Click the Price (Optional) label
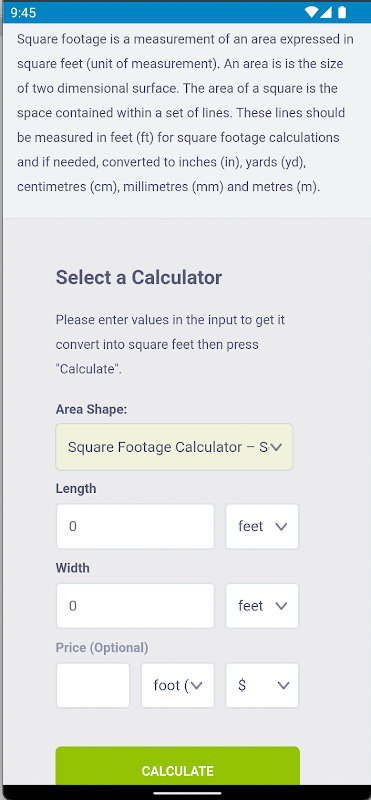This screenshot has width=371, height=800. (x=102, y=648)
